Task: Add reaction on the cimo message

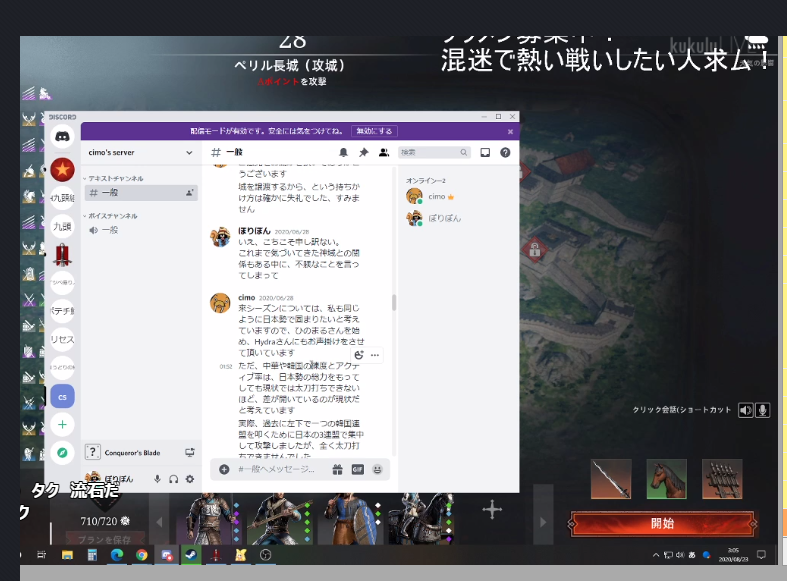Action: point(359,355)
